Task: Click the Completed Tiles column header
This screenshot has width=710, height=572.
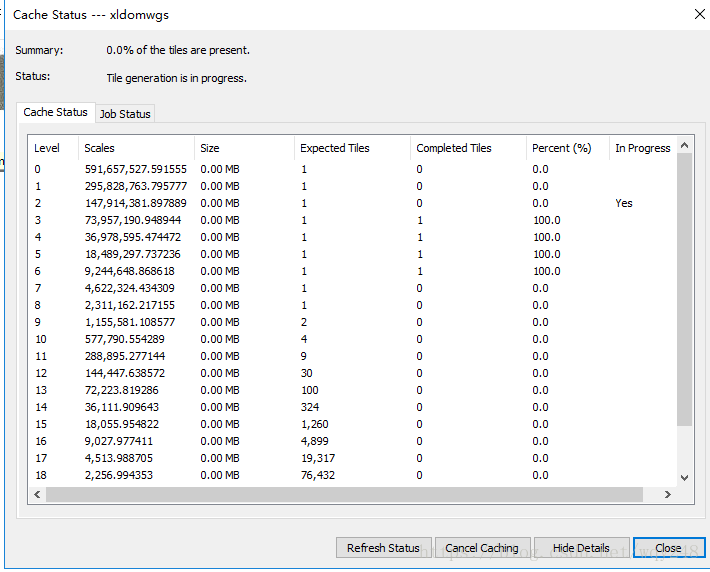Action: tap(468, 148)
